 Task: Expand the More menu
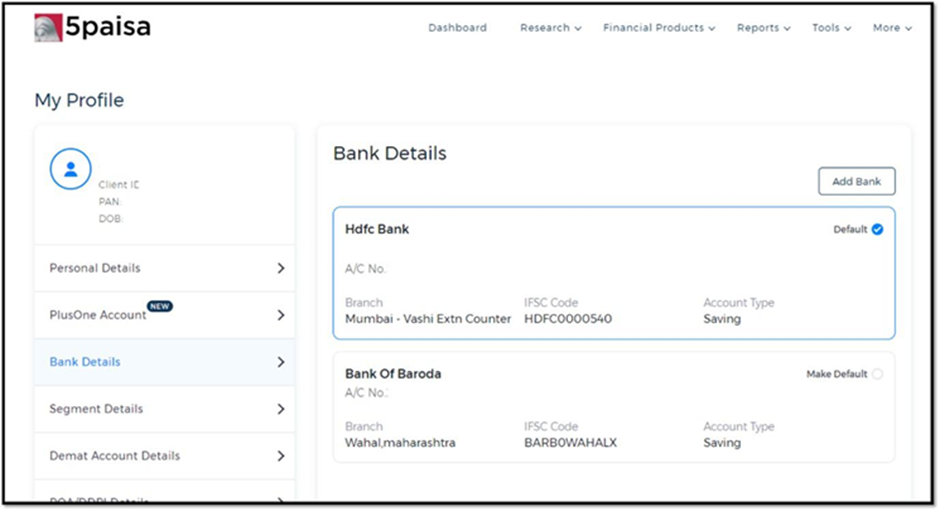[892, 28]
